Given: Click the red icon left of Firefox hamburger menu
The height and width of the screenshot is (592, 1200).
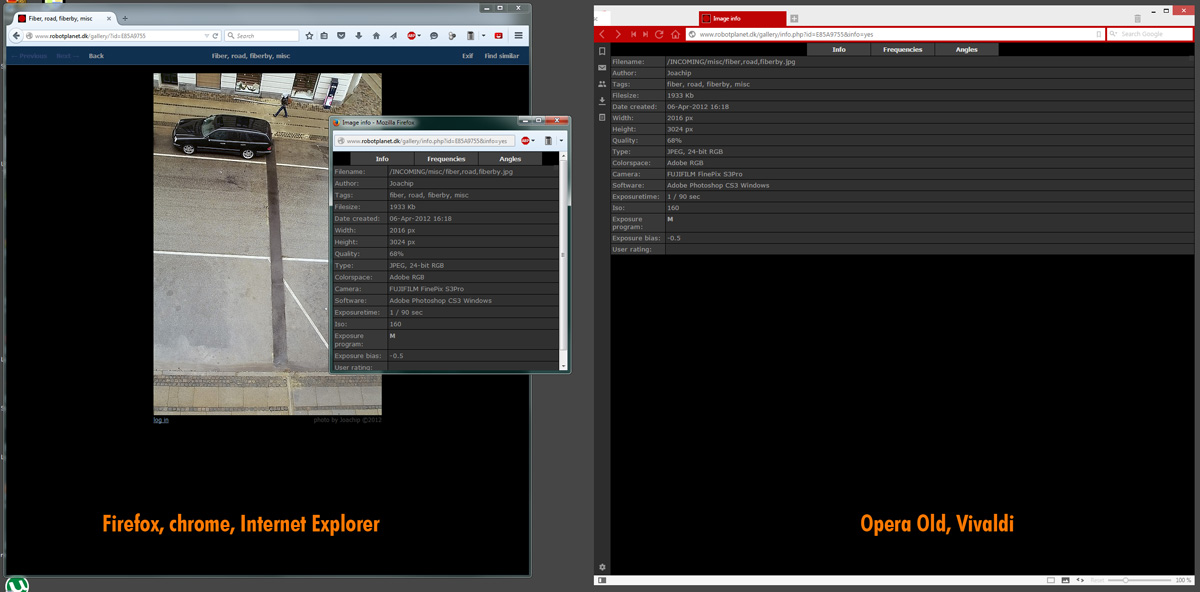Looking at the screenshot, I should (x=498, y=36).
